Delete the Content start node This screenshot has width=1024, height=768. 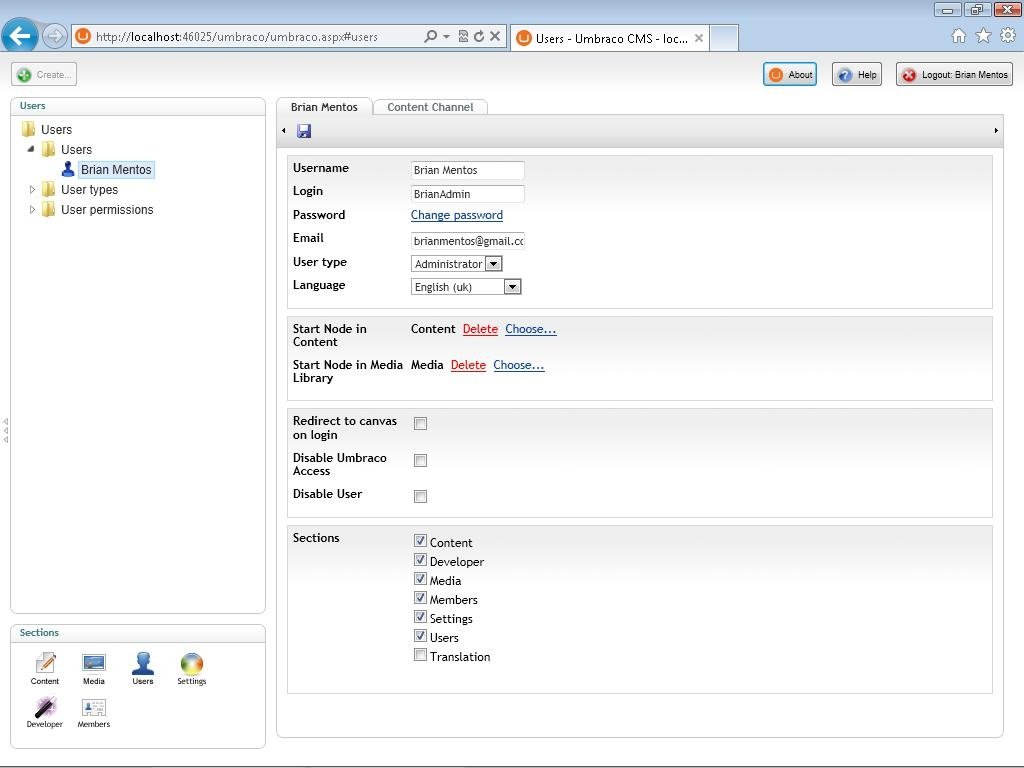[x=480, y=329]
